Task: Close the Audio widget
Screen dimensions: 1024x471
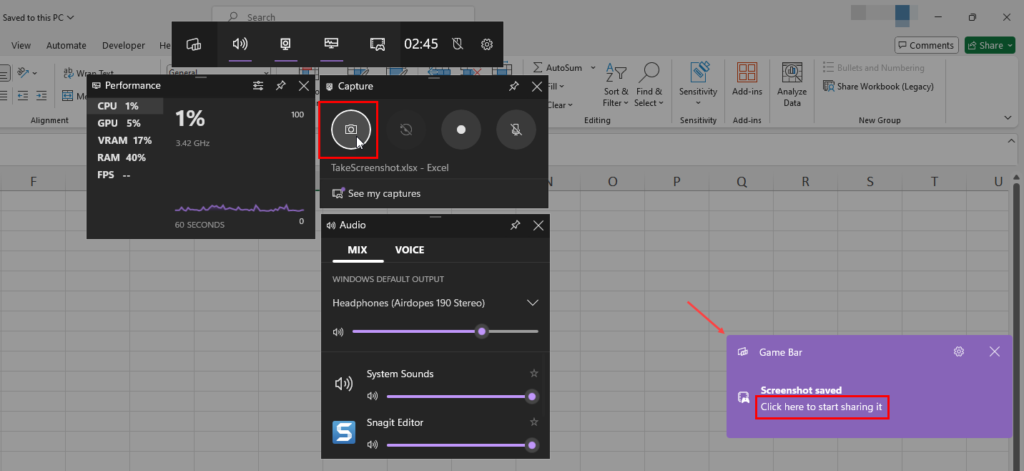Action: (x=538, y=225)
